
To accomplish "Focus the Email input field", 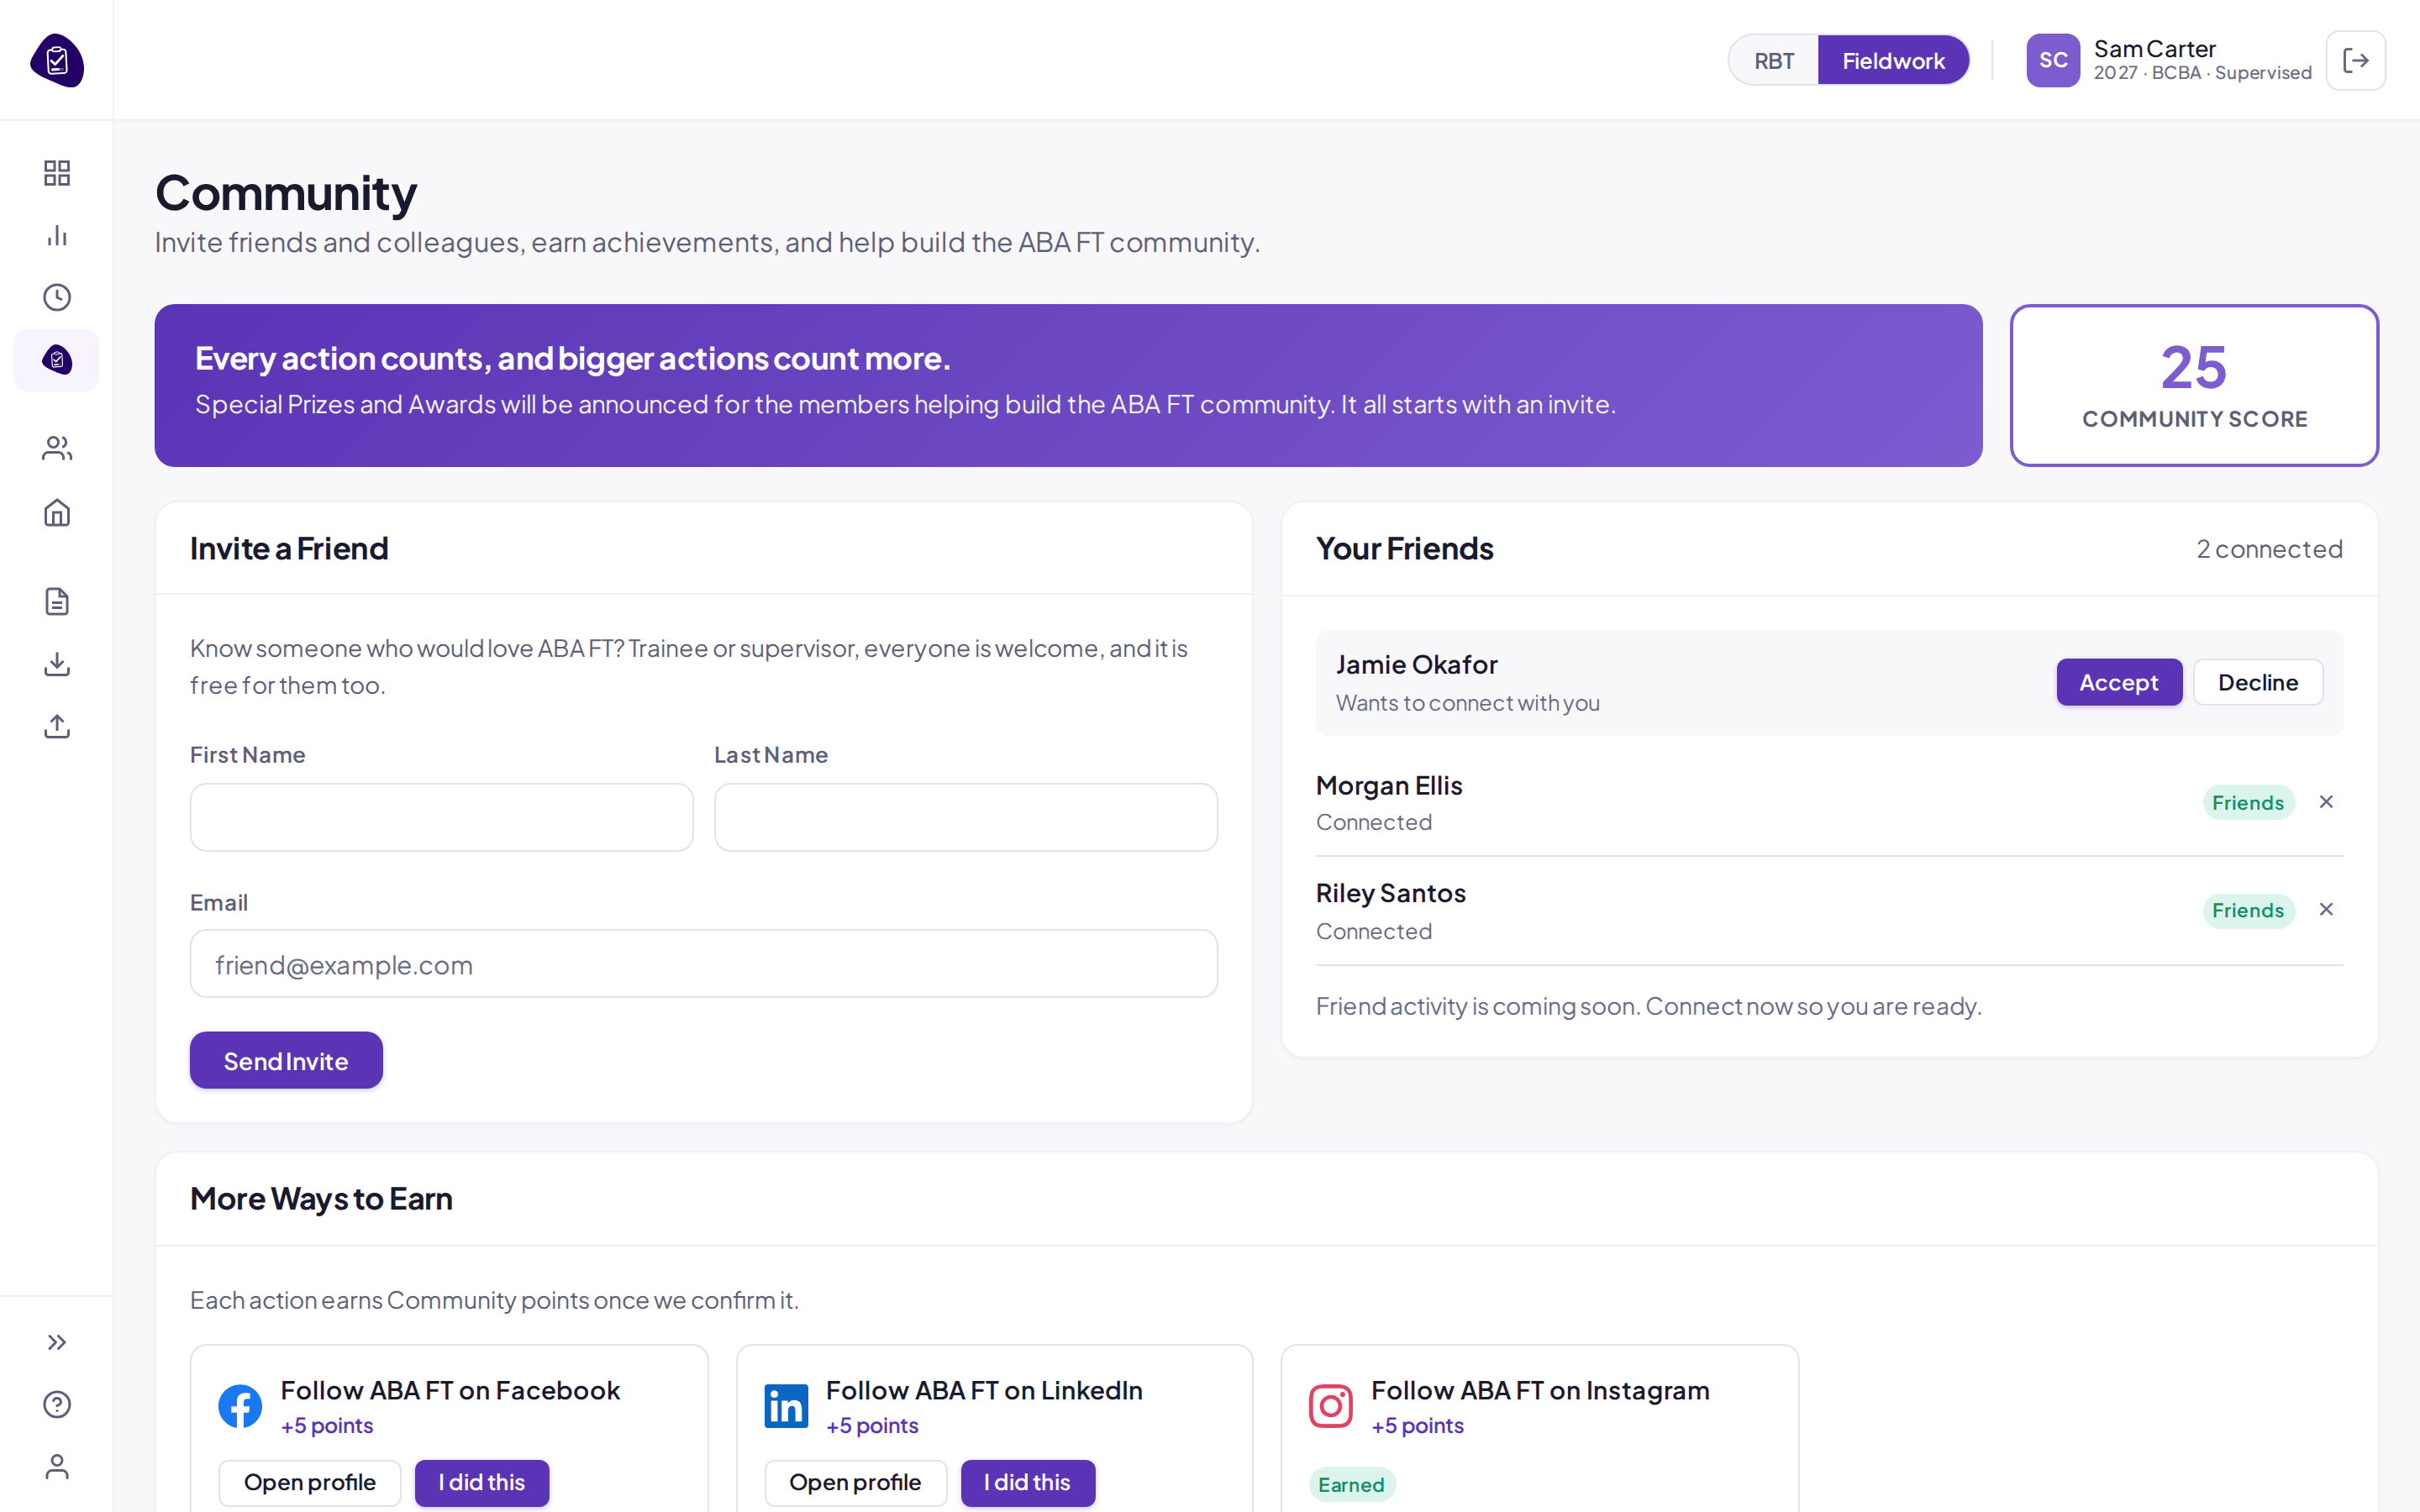I will [x=703, y=964].
